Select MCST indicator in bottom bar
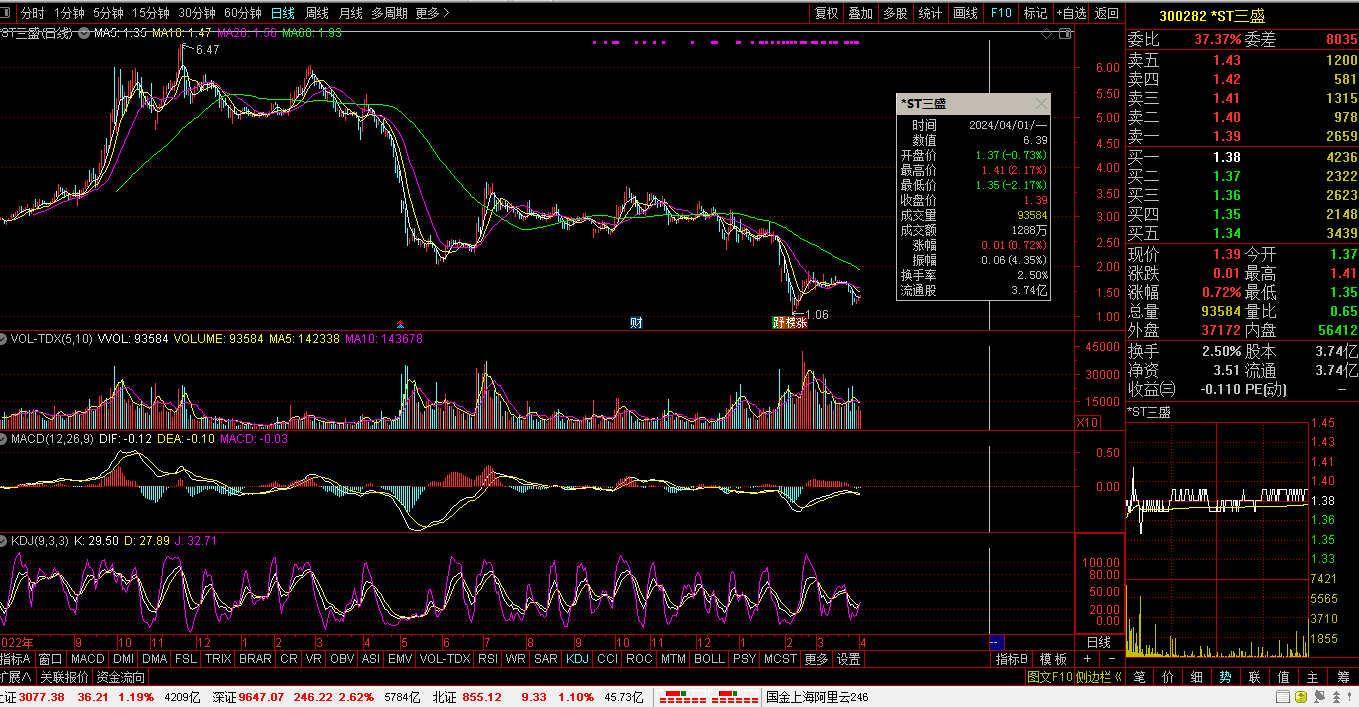The image size is (1359, 707). click(780, 660)
